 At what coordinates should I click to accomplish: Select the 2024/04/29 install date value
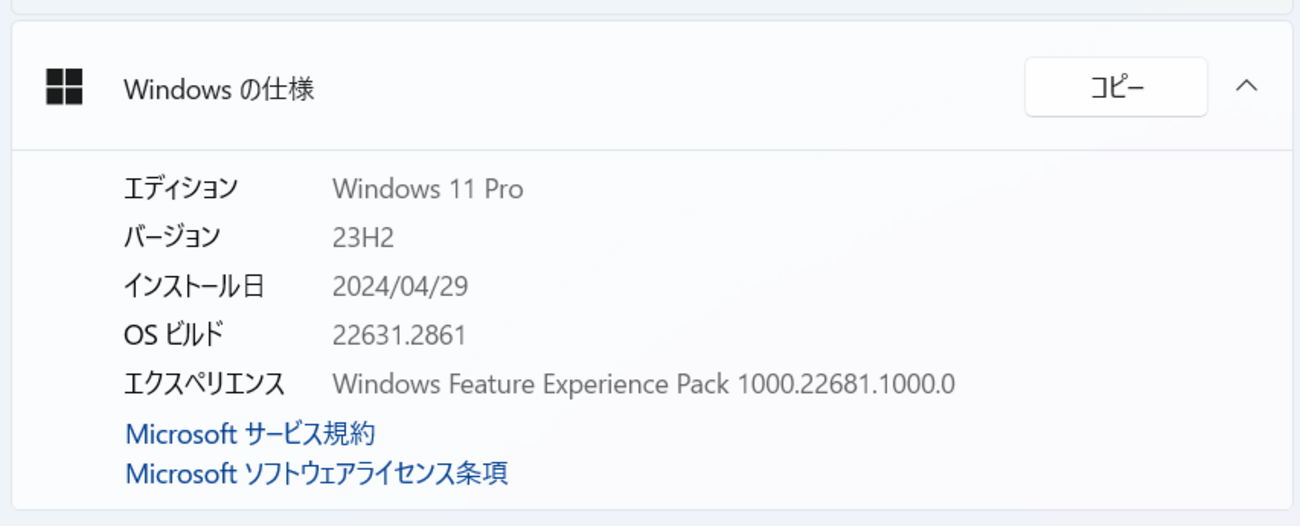(x=400, y=287)
